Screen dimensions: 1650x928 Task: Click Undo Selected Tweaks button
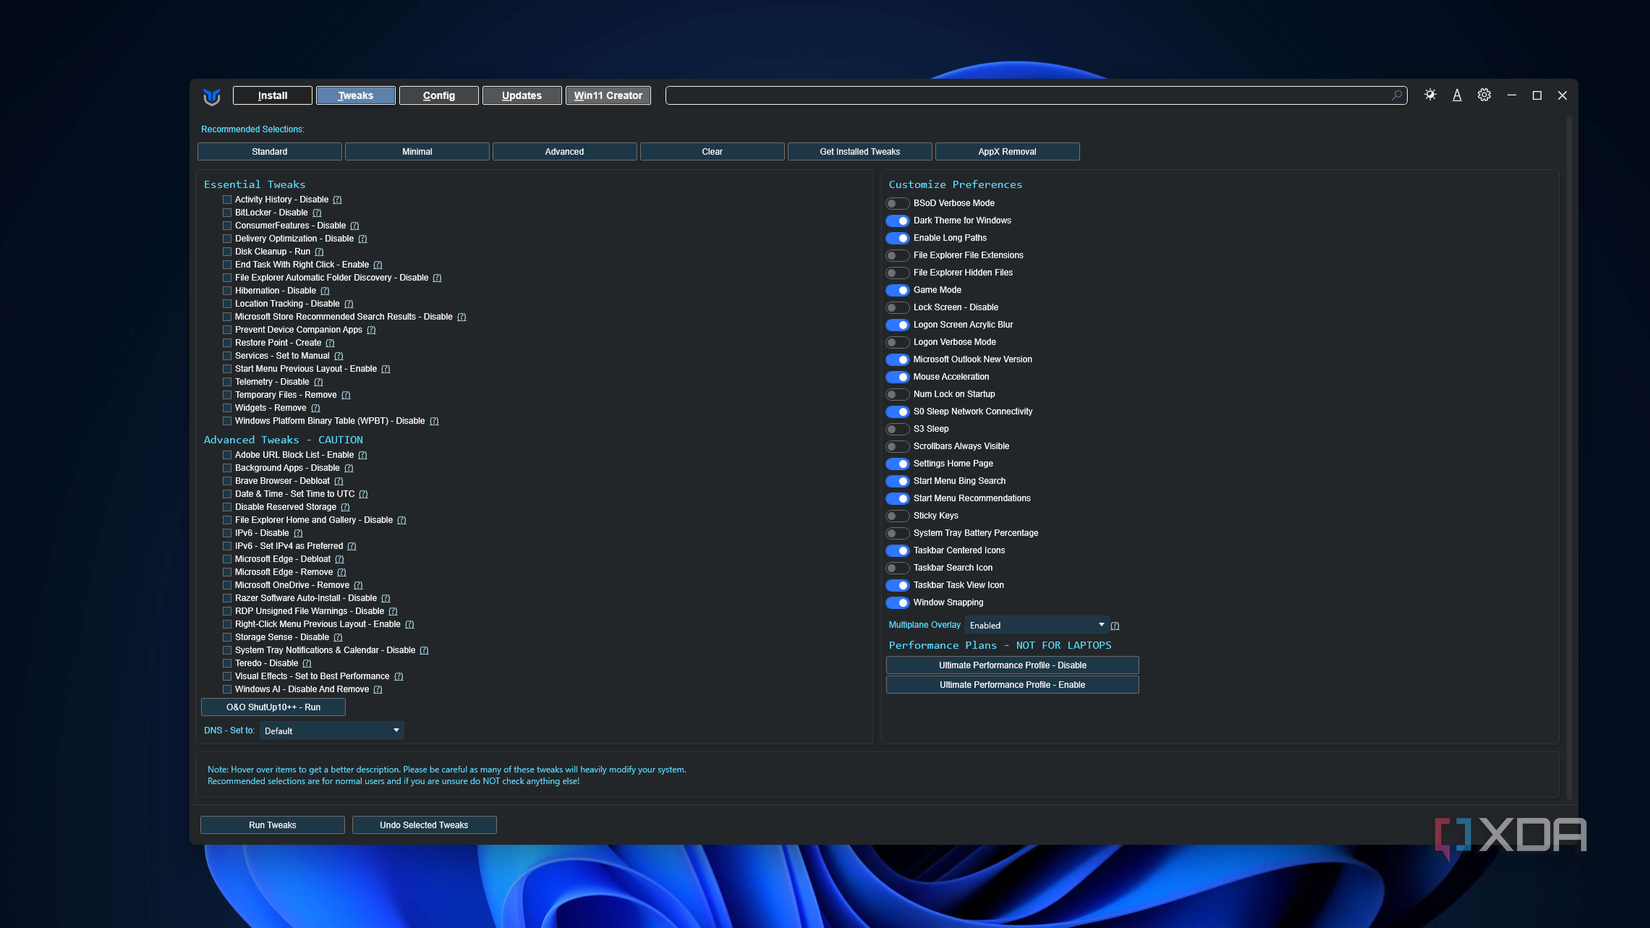[424, 825]
